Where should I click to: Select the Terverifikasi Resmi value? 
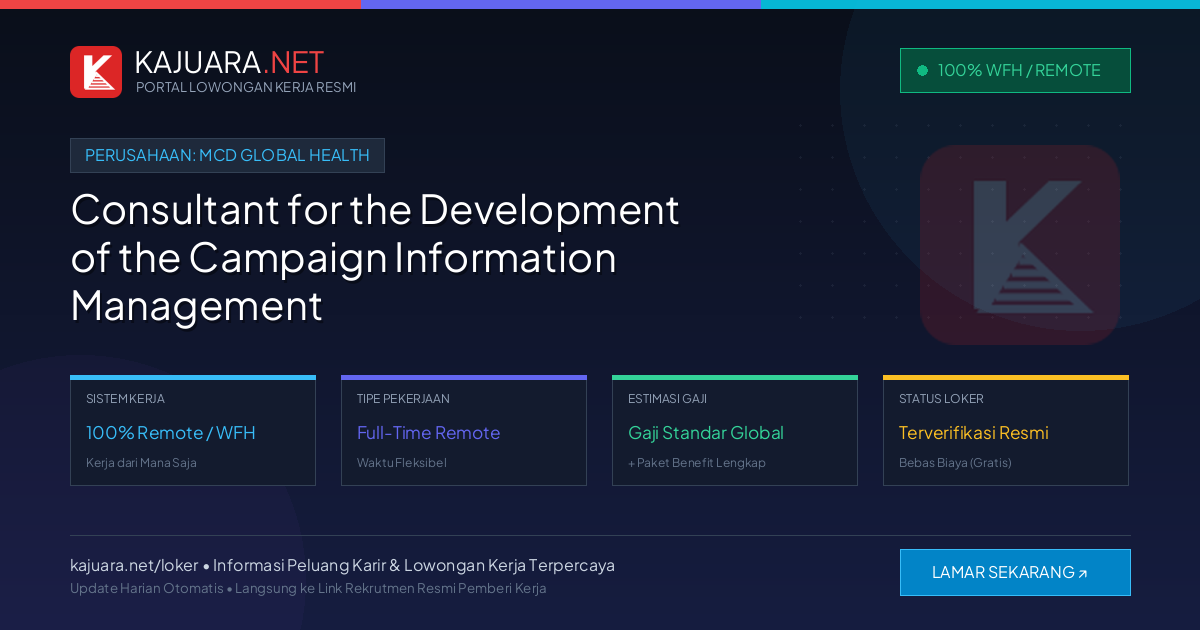974,433
